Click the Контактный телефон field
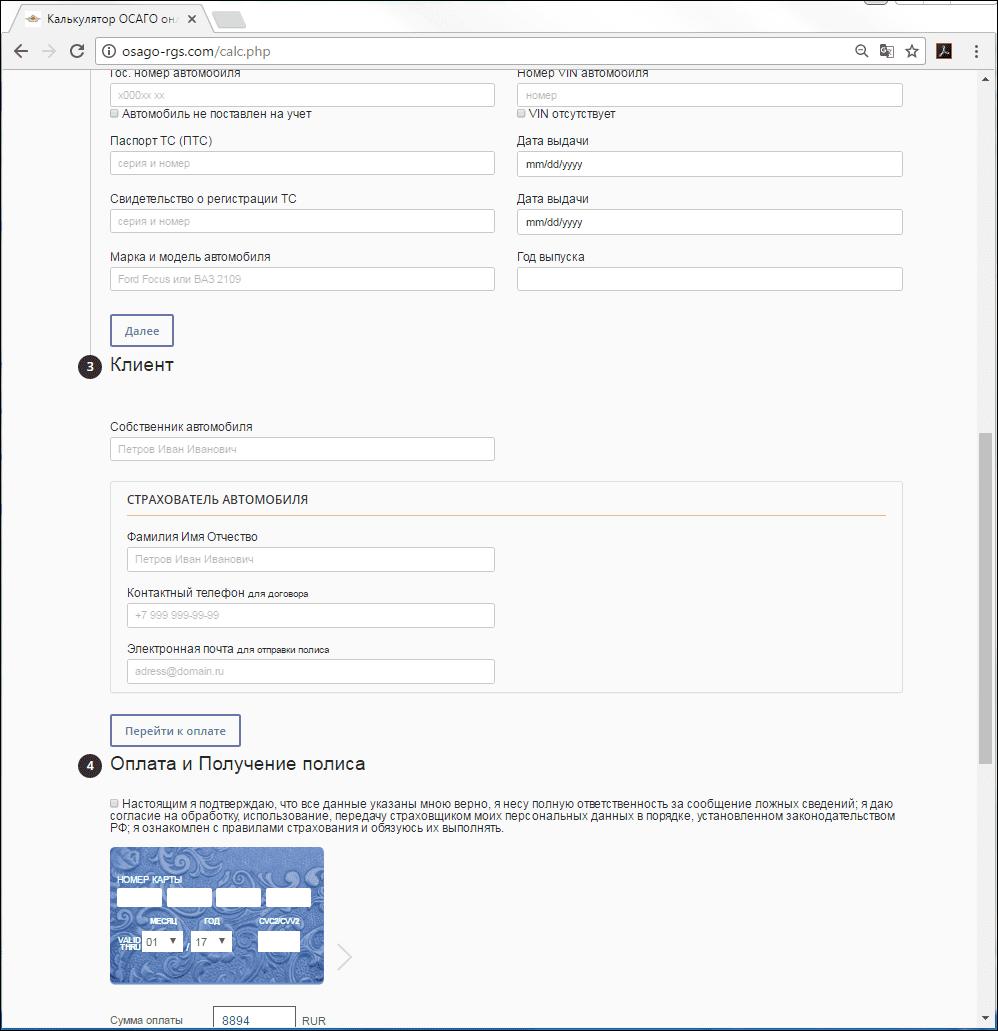This screenshot has height=1031, width=998. click(x=311, y=615)
